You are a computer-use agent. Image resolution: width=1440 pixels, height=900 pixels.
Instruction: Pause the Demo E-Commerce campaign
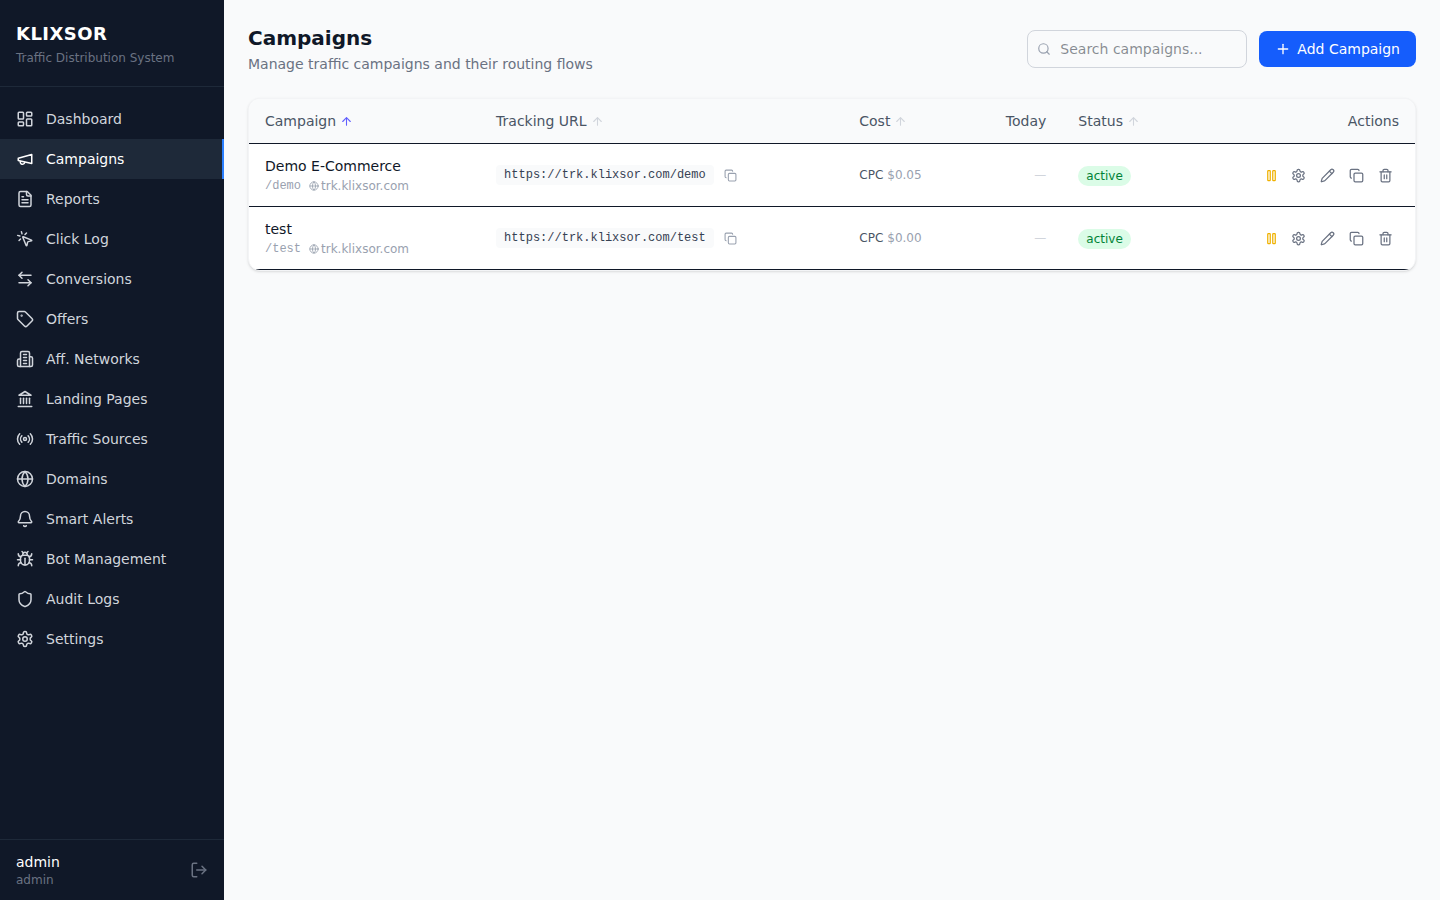[x=1271, y=175]
